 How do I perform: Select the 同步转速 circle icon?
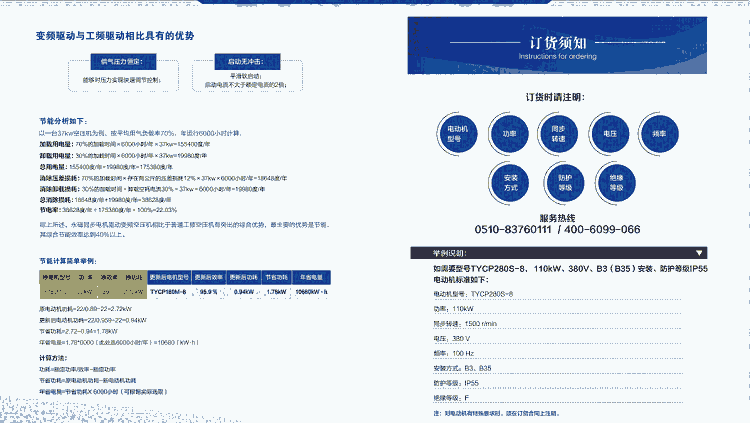(x=559, y=133)
